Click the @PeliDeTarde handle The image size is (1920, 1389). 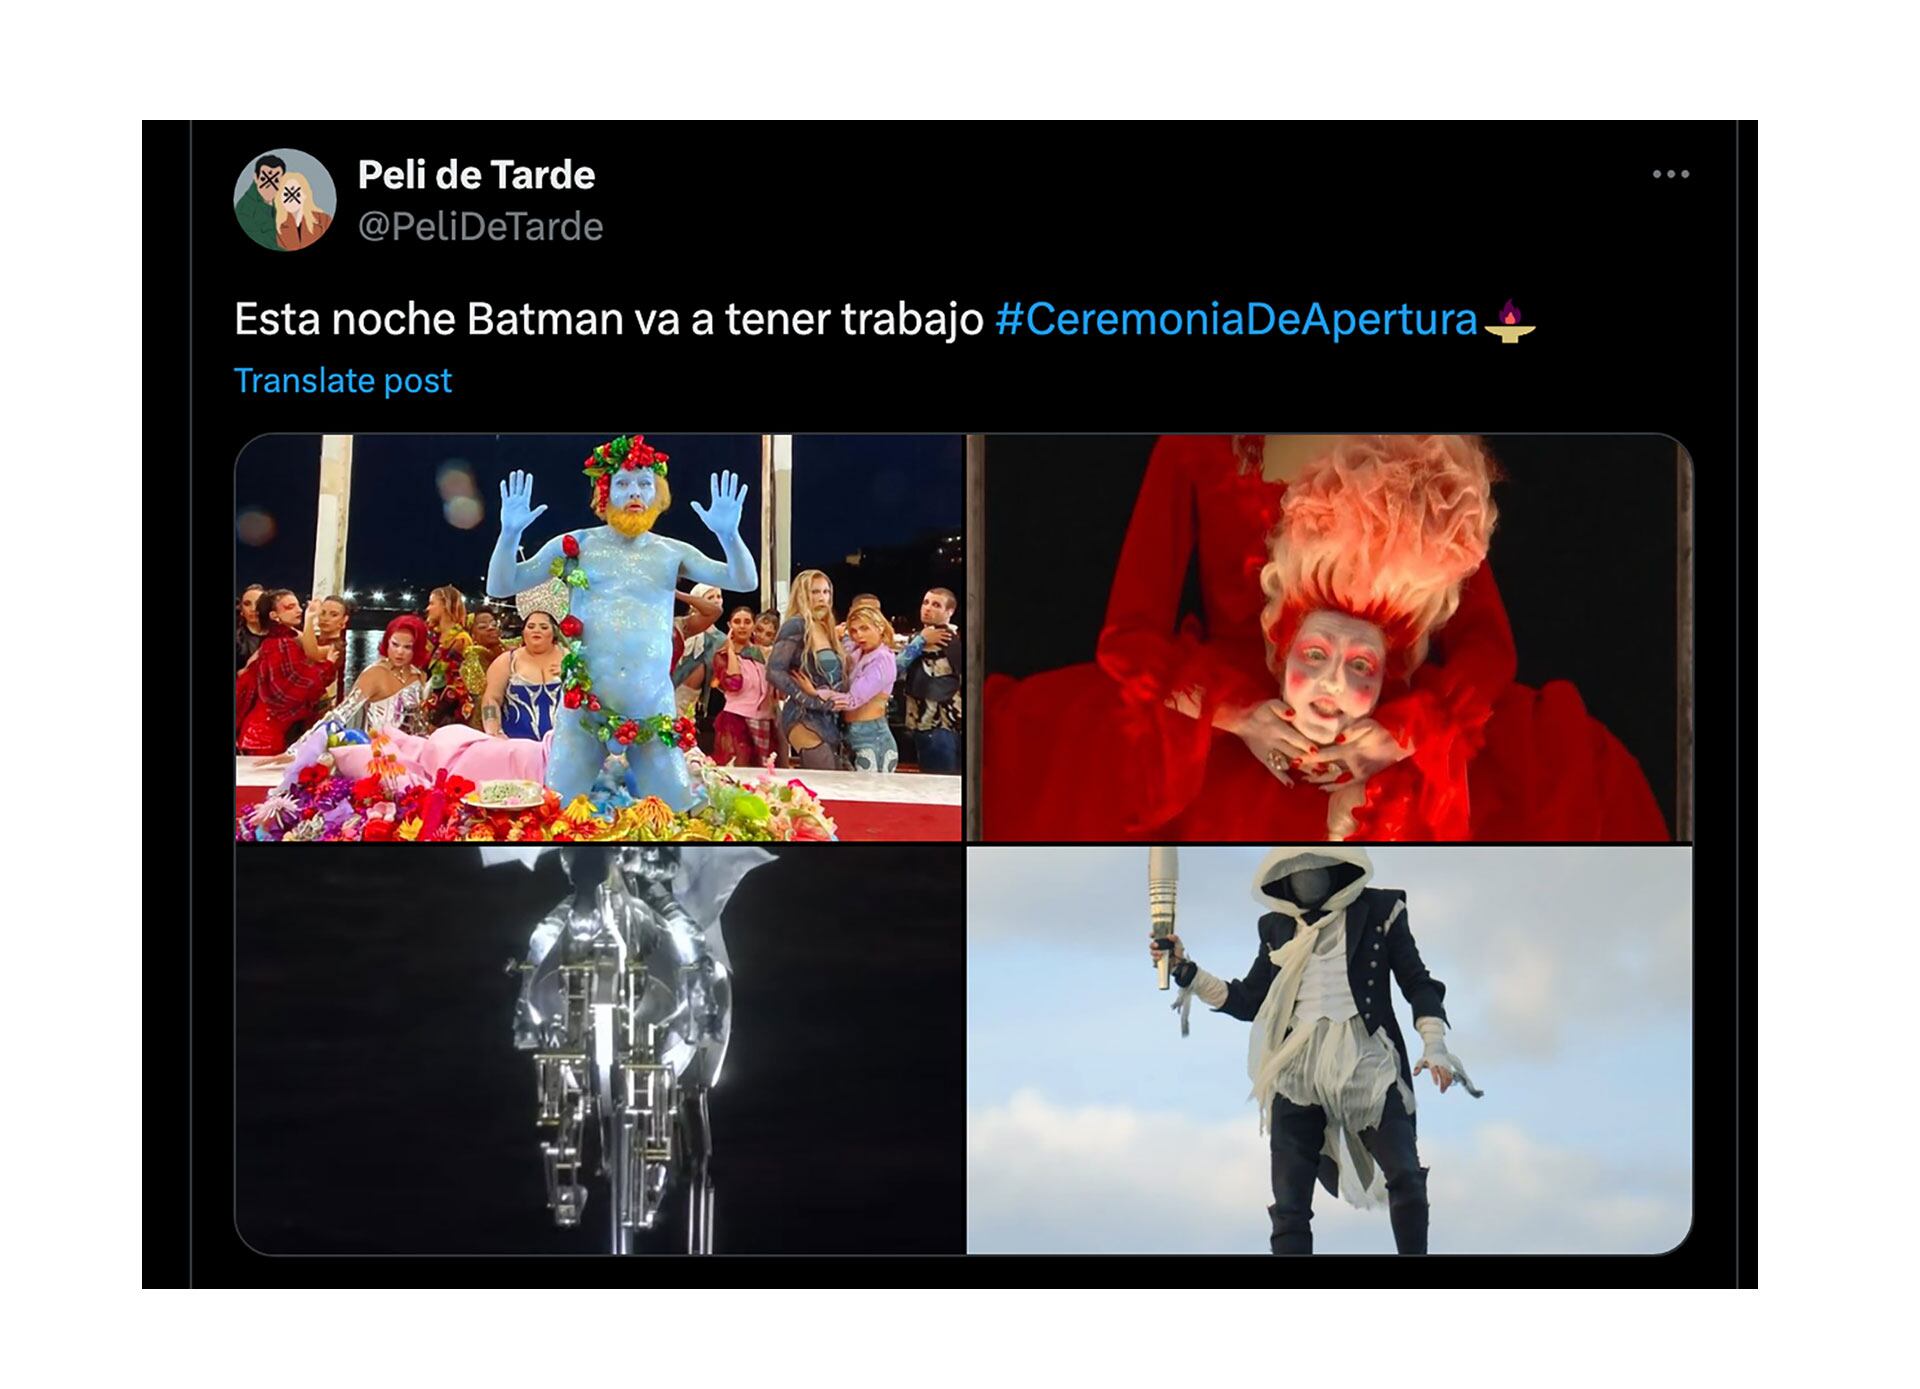coord(480,227)
